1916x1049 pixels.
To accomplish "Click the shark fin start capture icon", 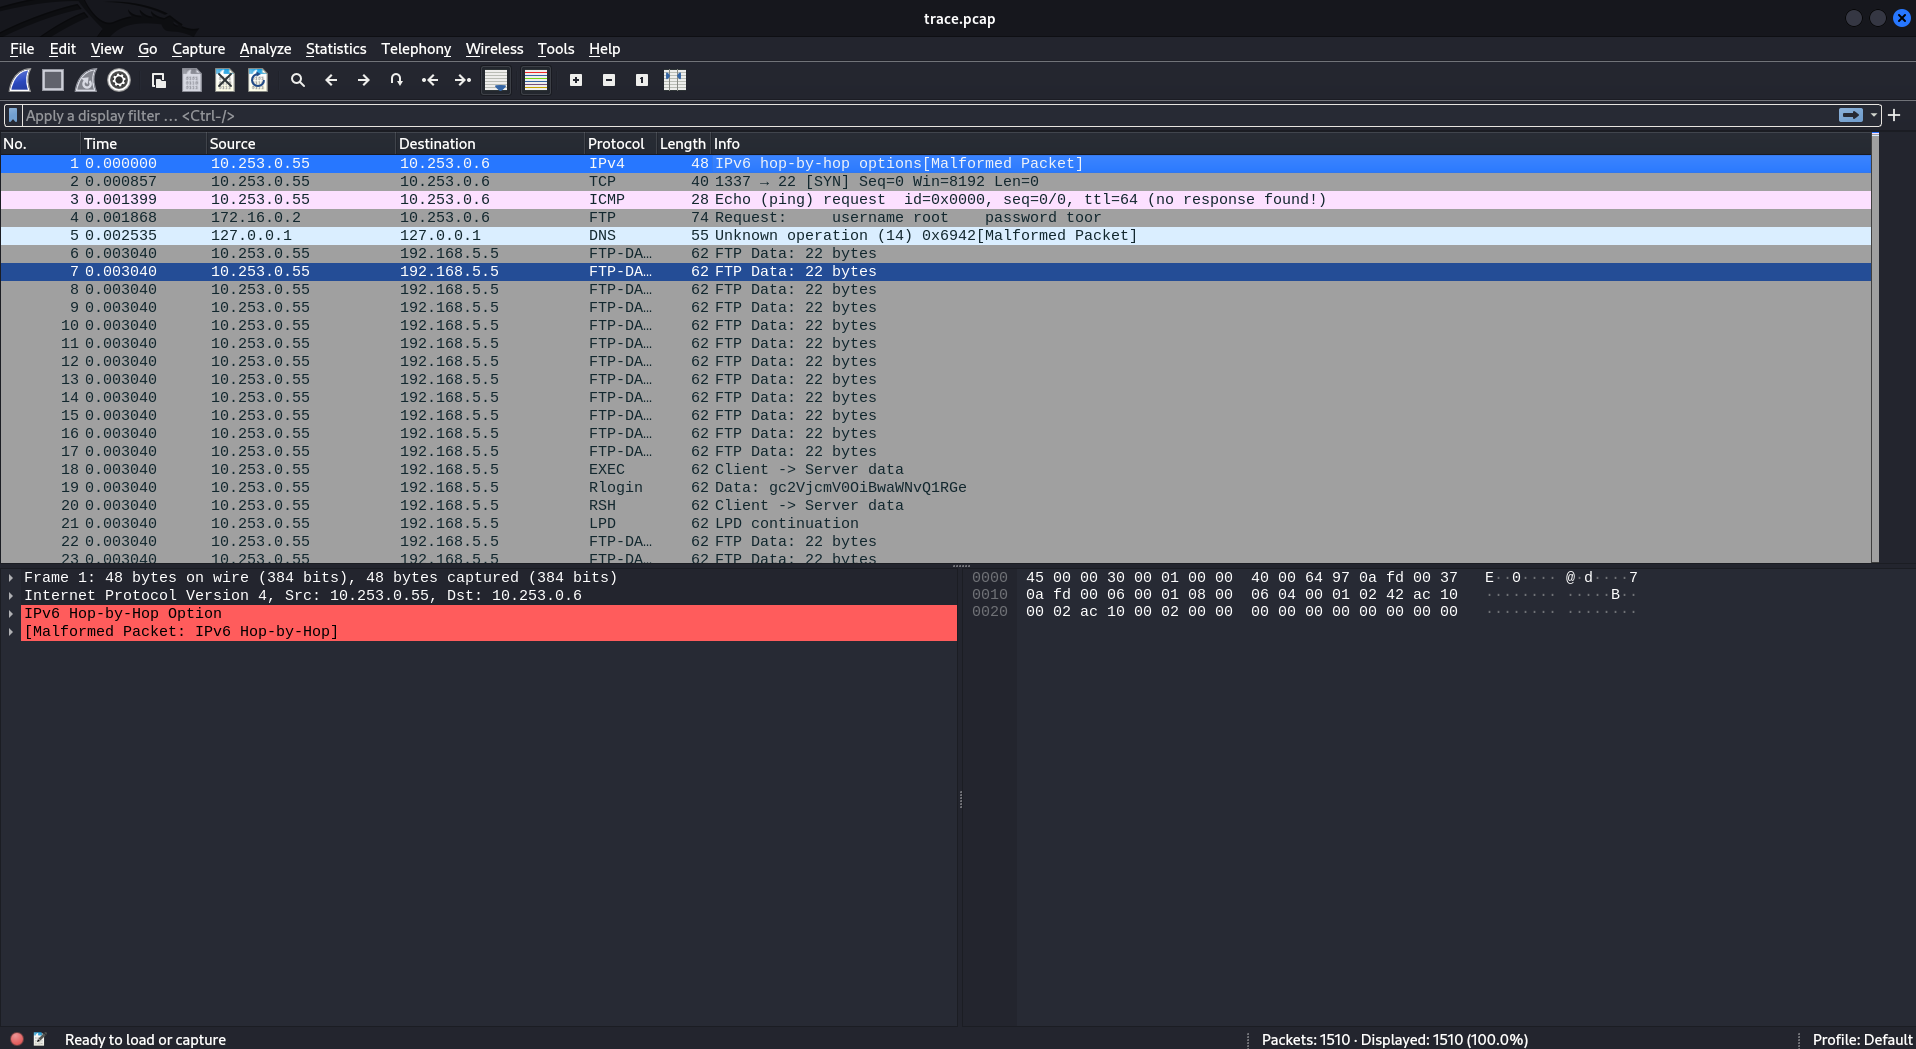I will (x=20, y=80).
